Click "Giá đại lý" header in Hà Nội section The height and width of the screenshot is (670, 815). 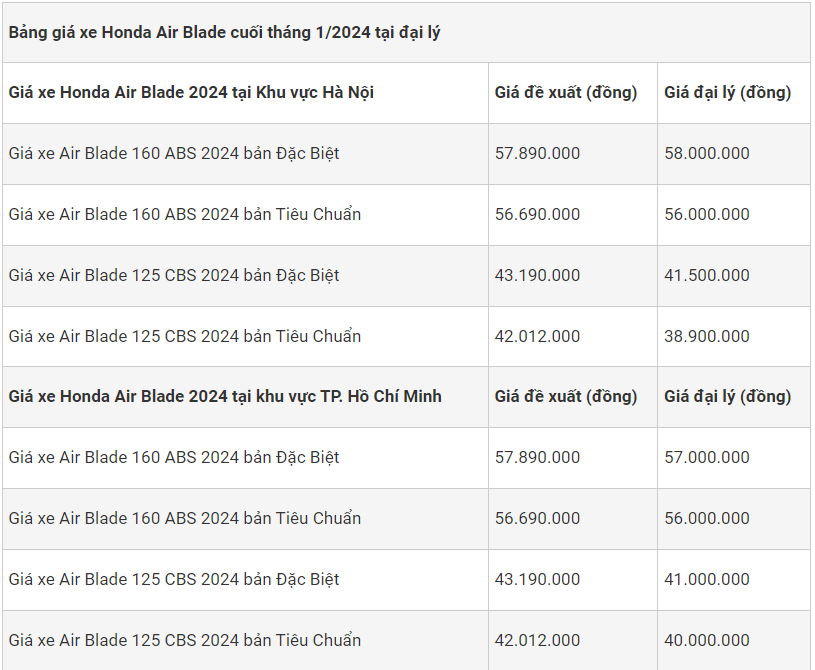tap(728, 92)
